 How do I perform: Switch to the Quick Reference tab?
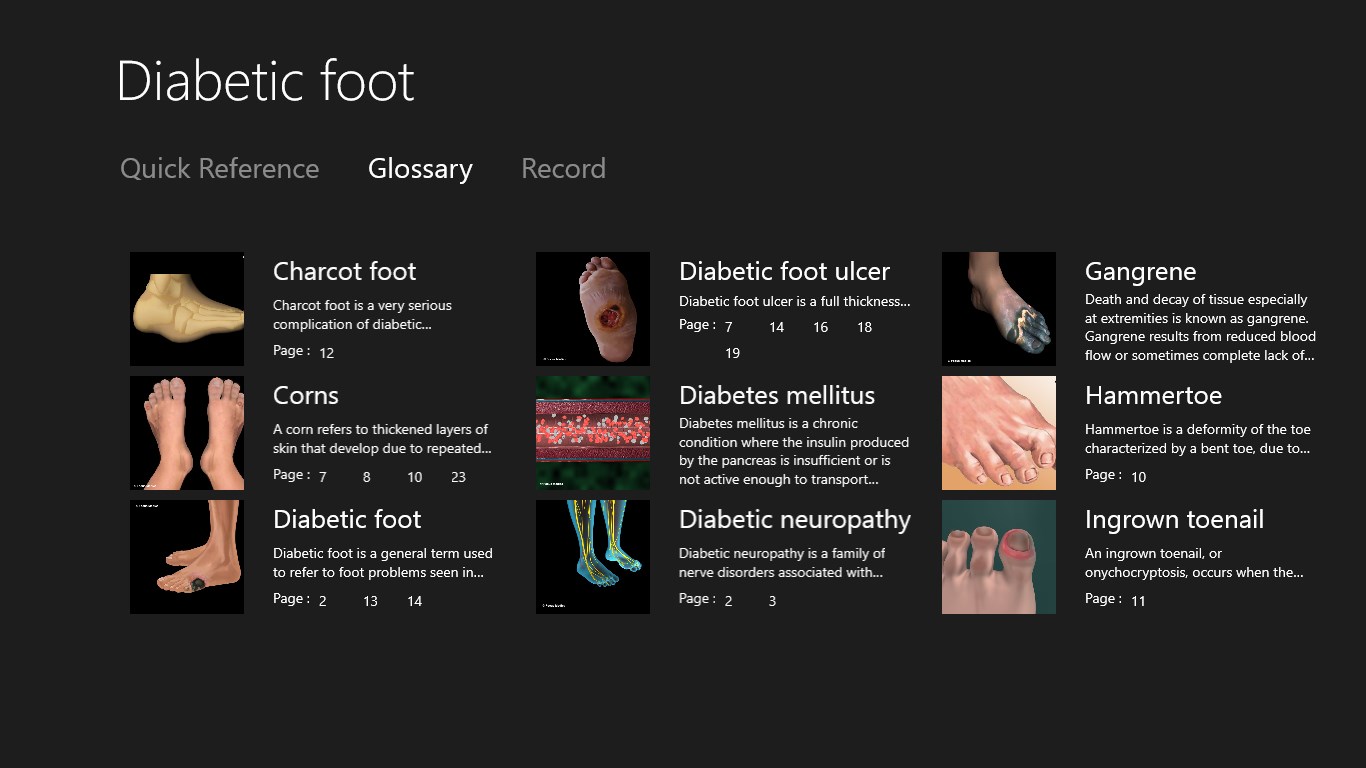[x=220, y=169]
